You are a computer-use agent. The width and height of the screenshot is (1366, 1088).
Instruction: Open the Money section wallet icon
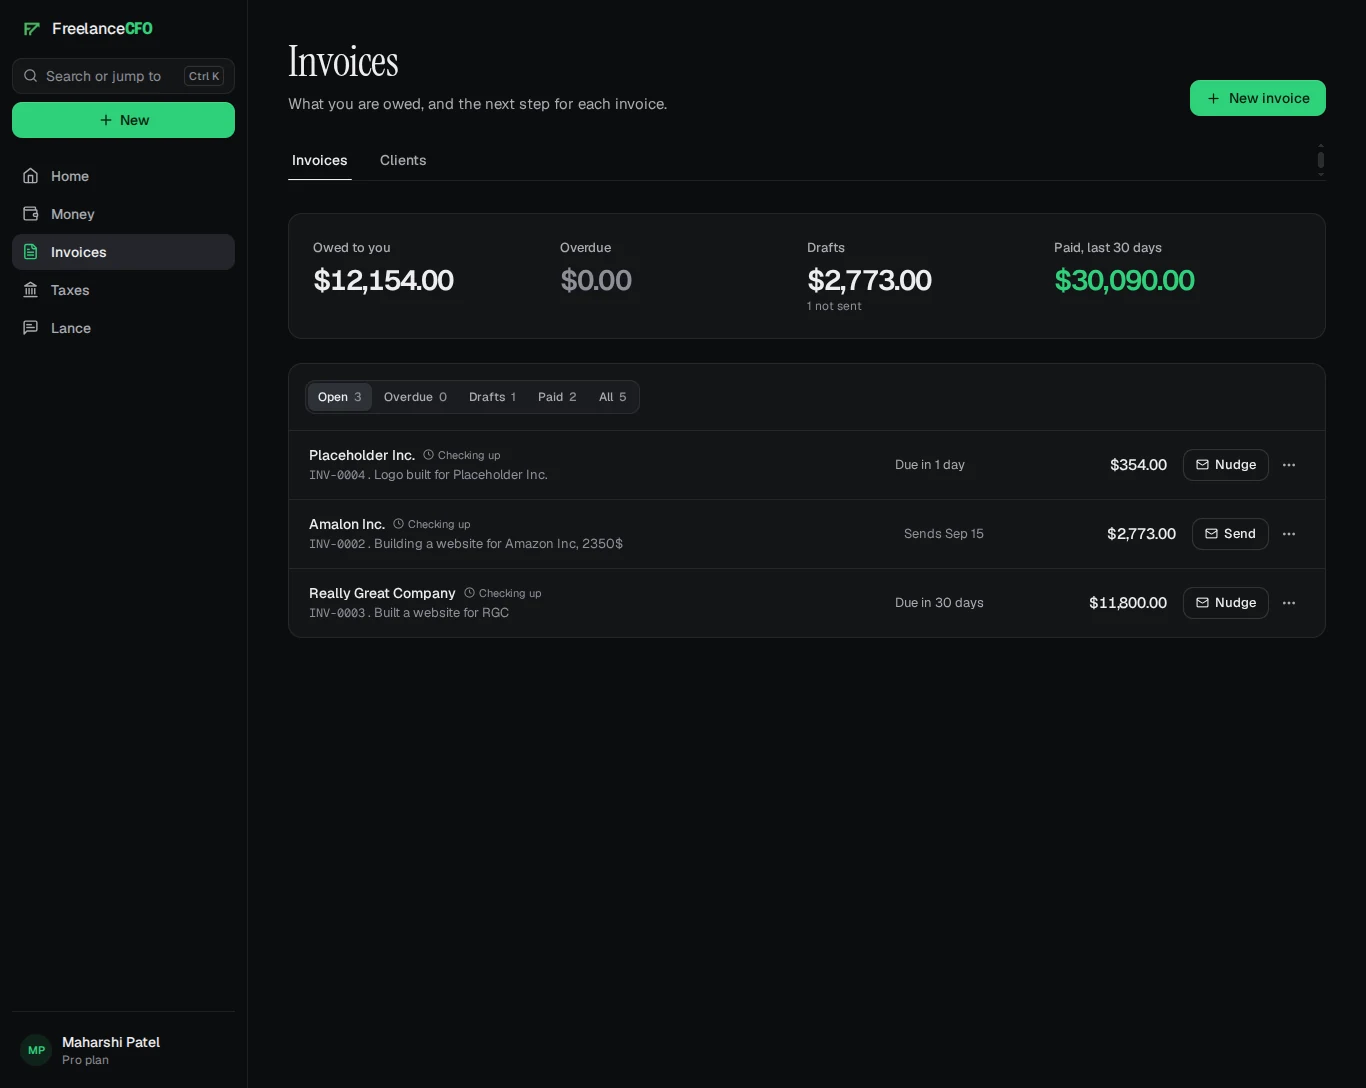[x=31, y=214]
